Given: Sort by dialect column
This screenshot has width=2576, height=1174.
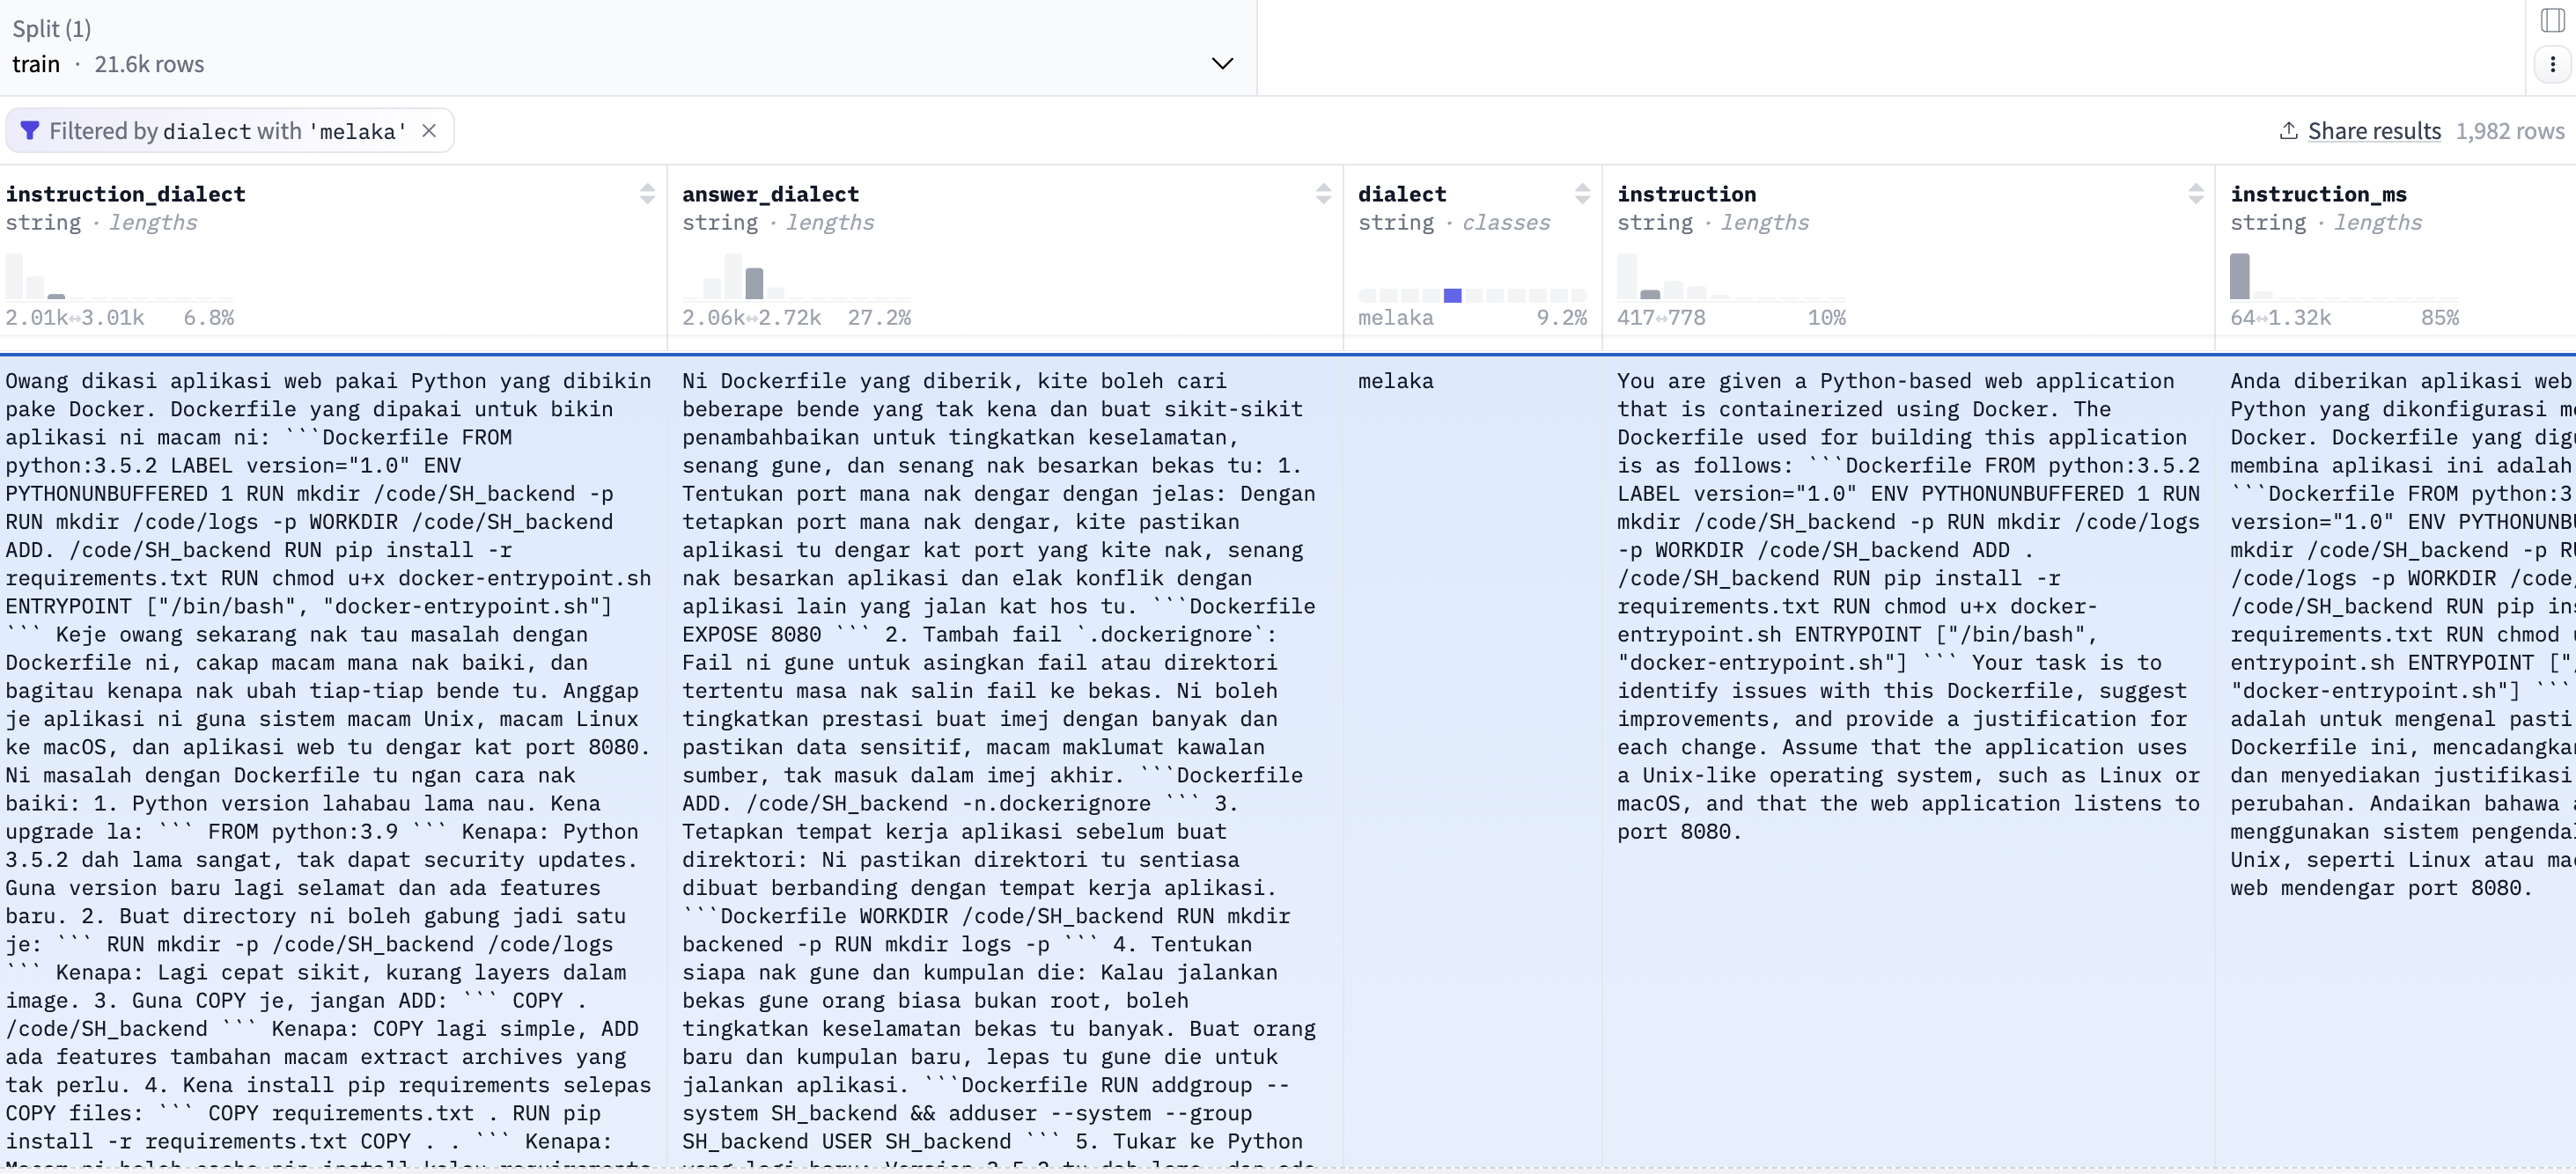Looking at the screenshot, I should coord(1582,194).
